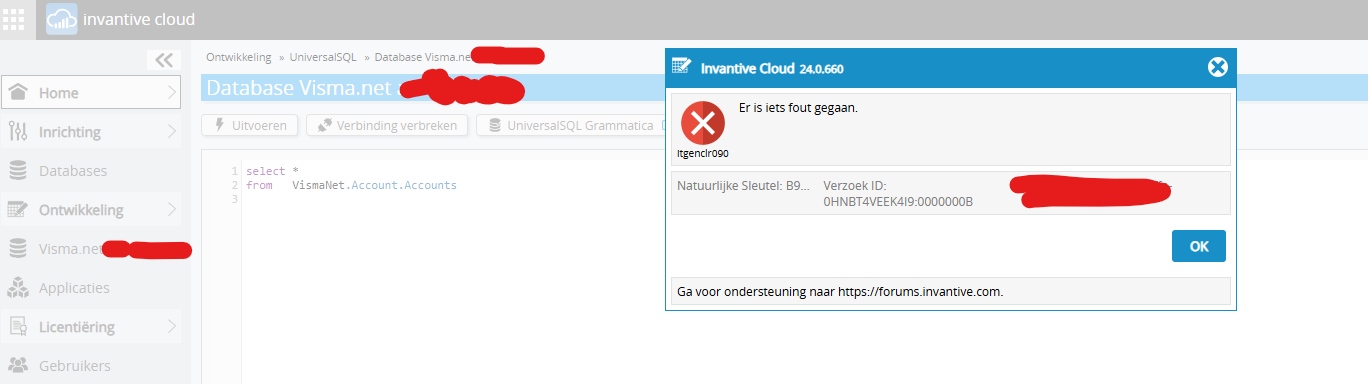This screenshot has height=384, width=1368.
Task: Open Inrichting in the sidebar
Action: pyautogui.click(x=91, y=131)
